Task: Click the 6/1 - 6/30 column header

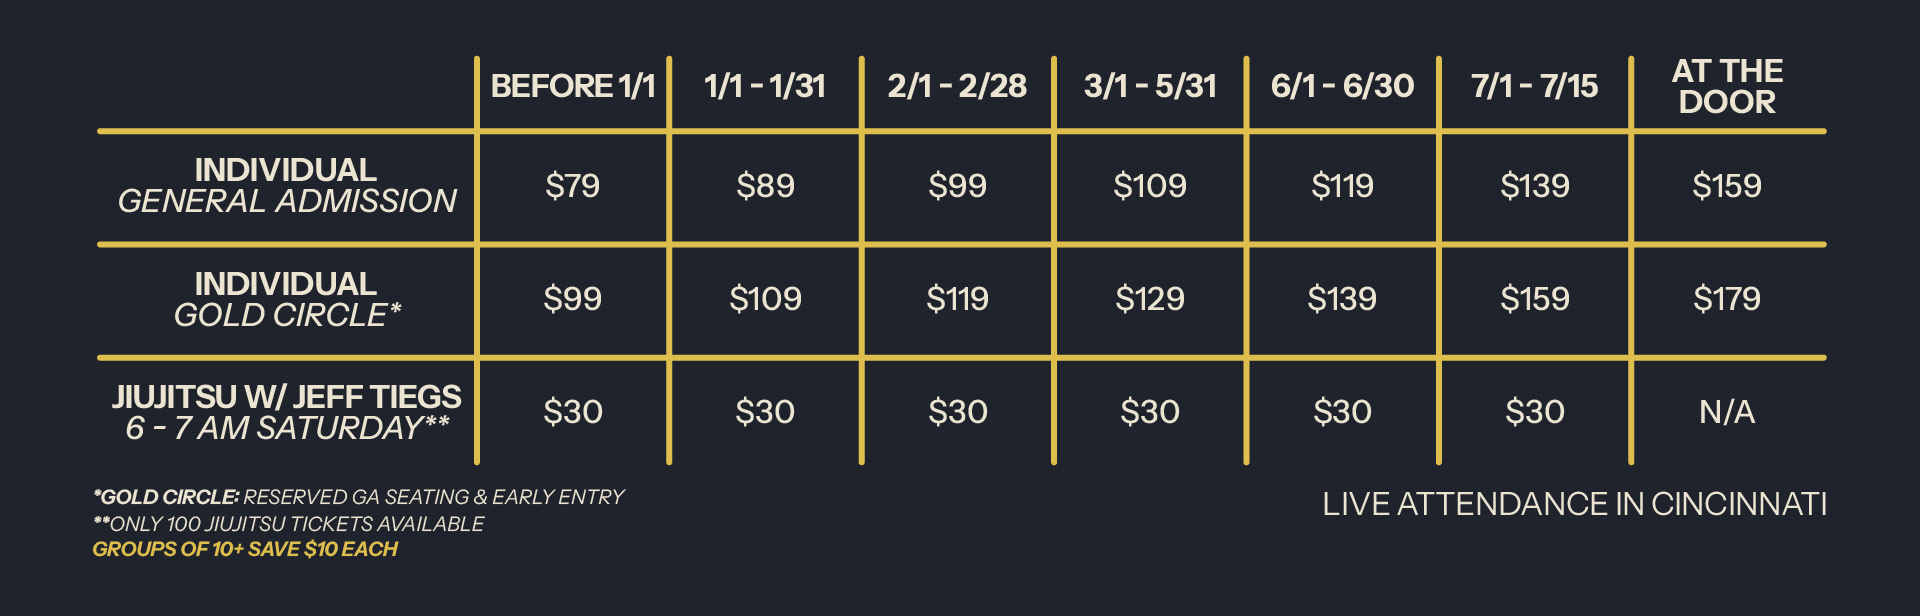Action: click(1342, 86)
